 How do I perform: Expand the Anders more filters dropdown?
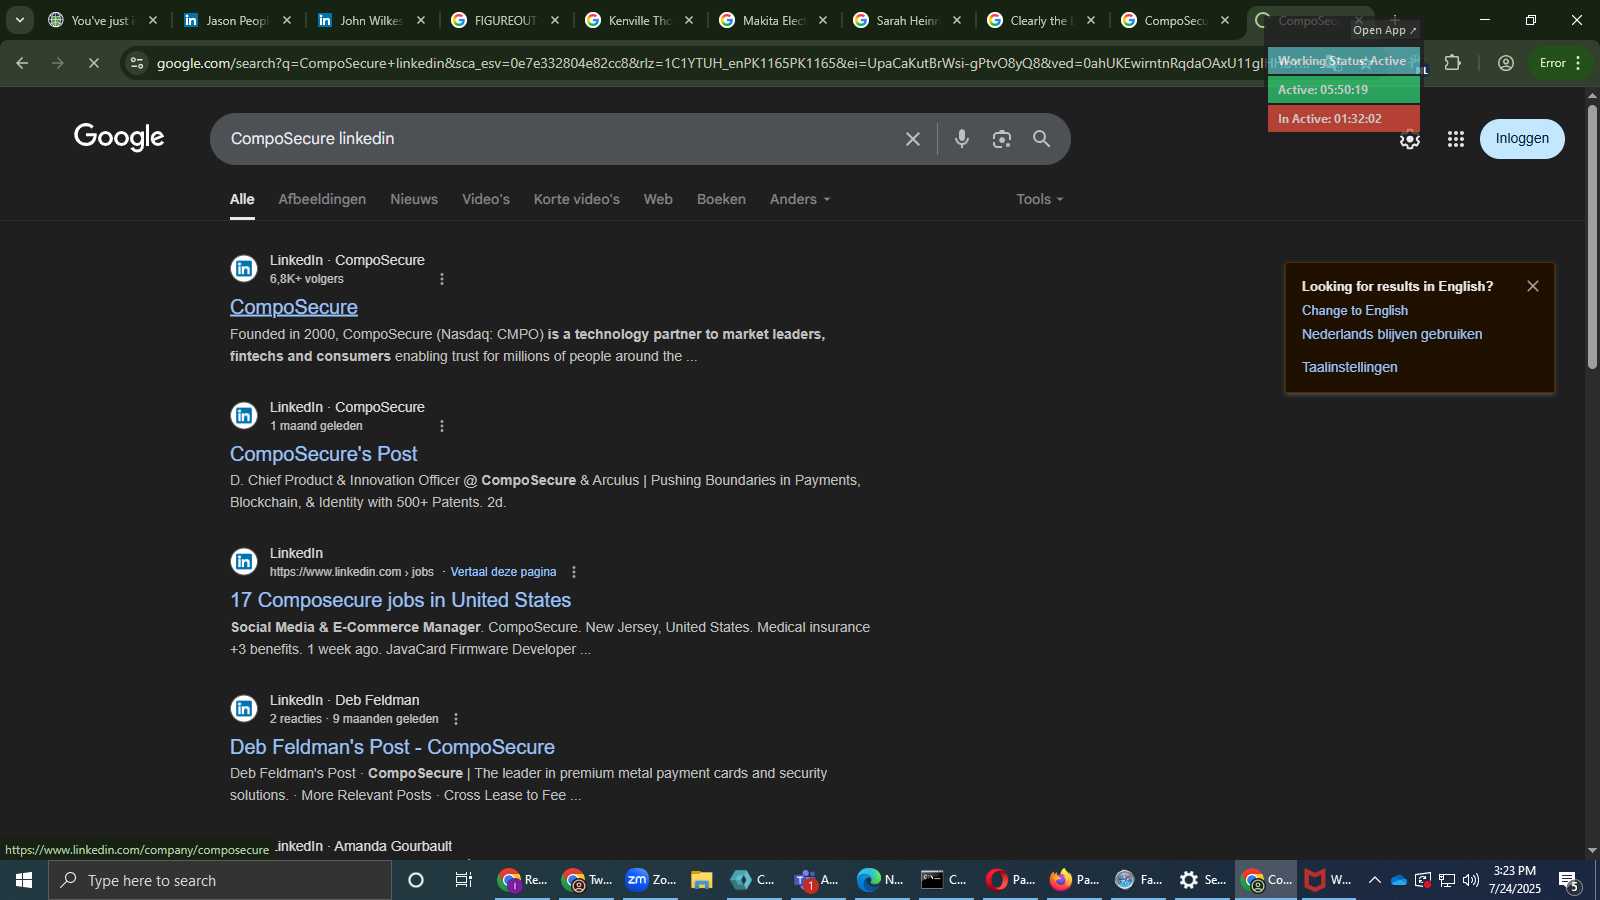(x=800, y=199)
